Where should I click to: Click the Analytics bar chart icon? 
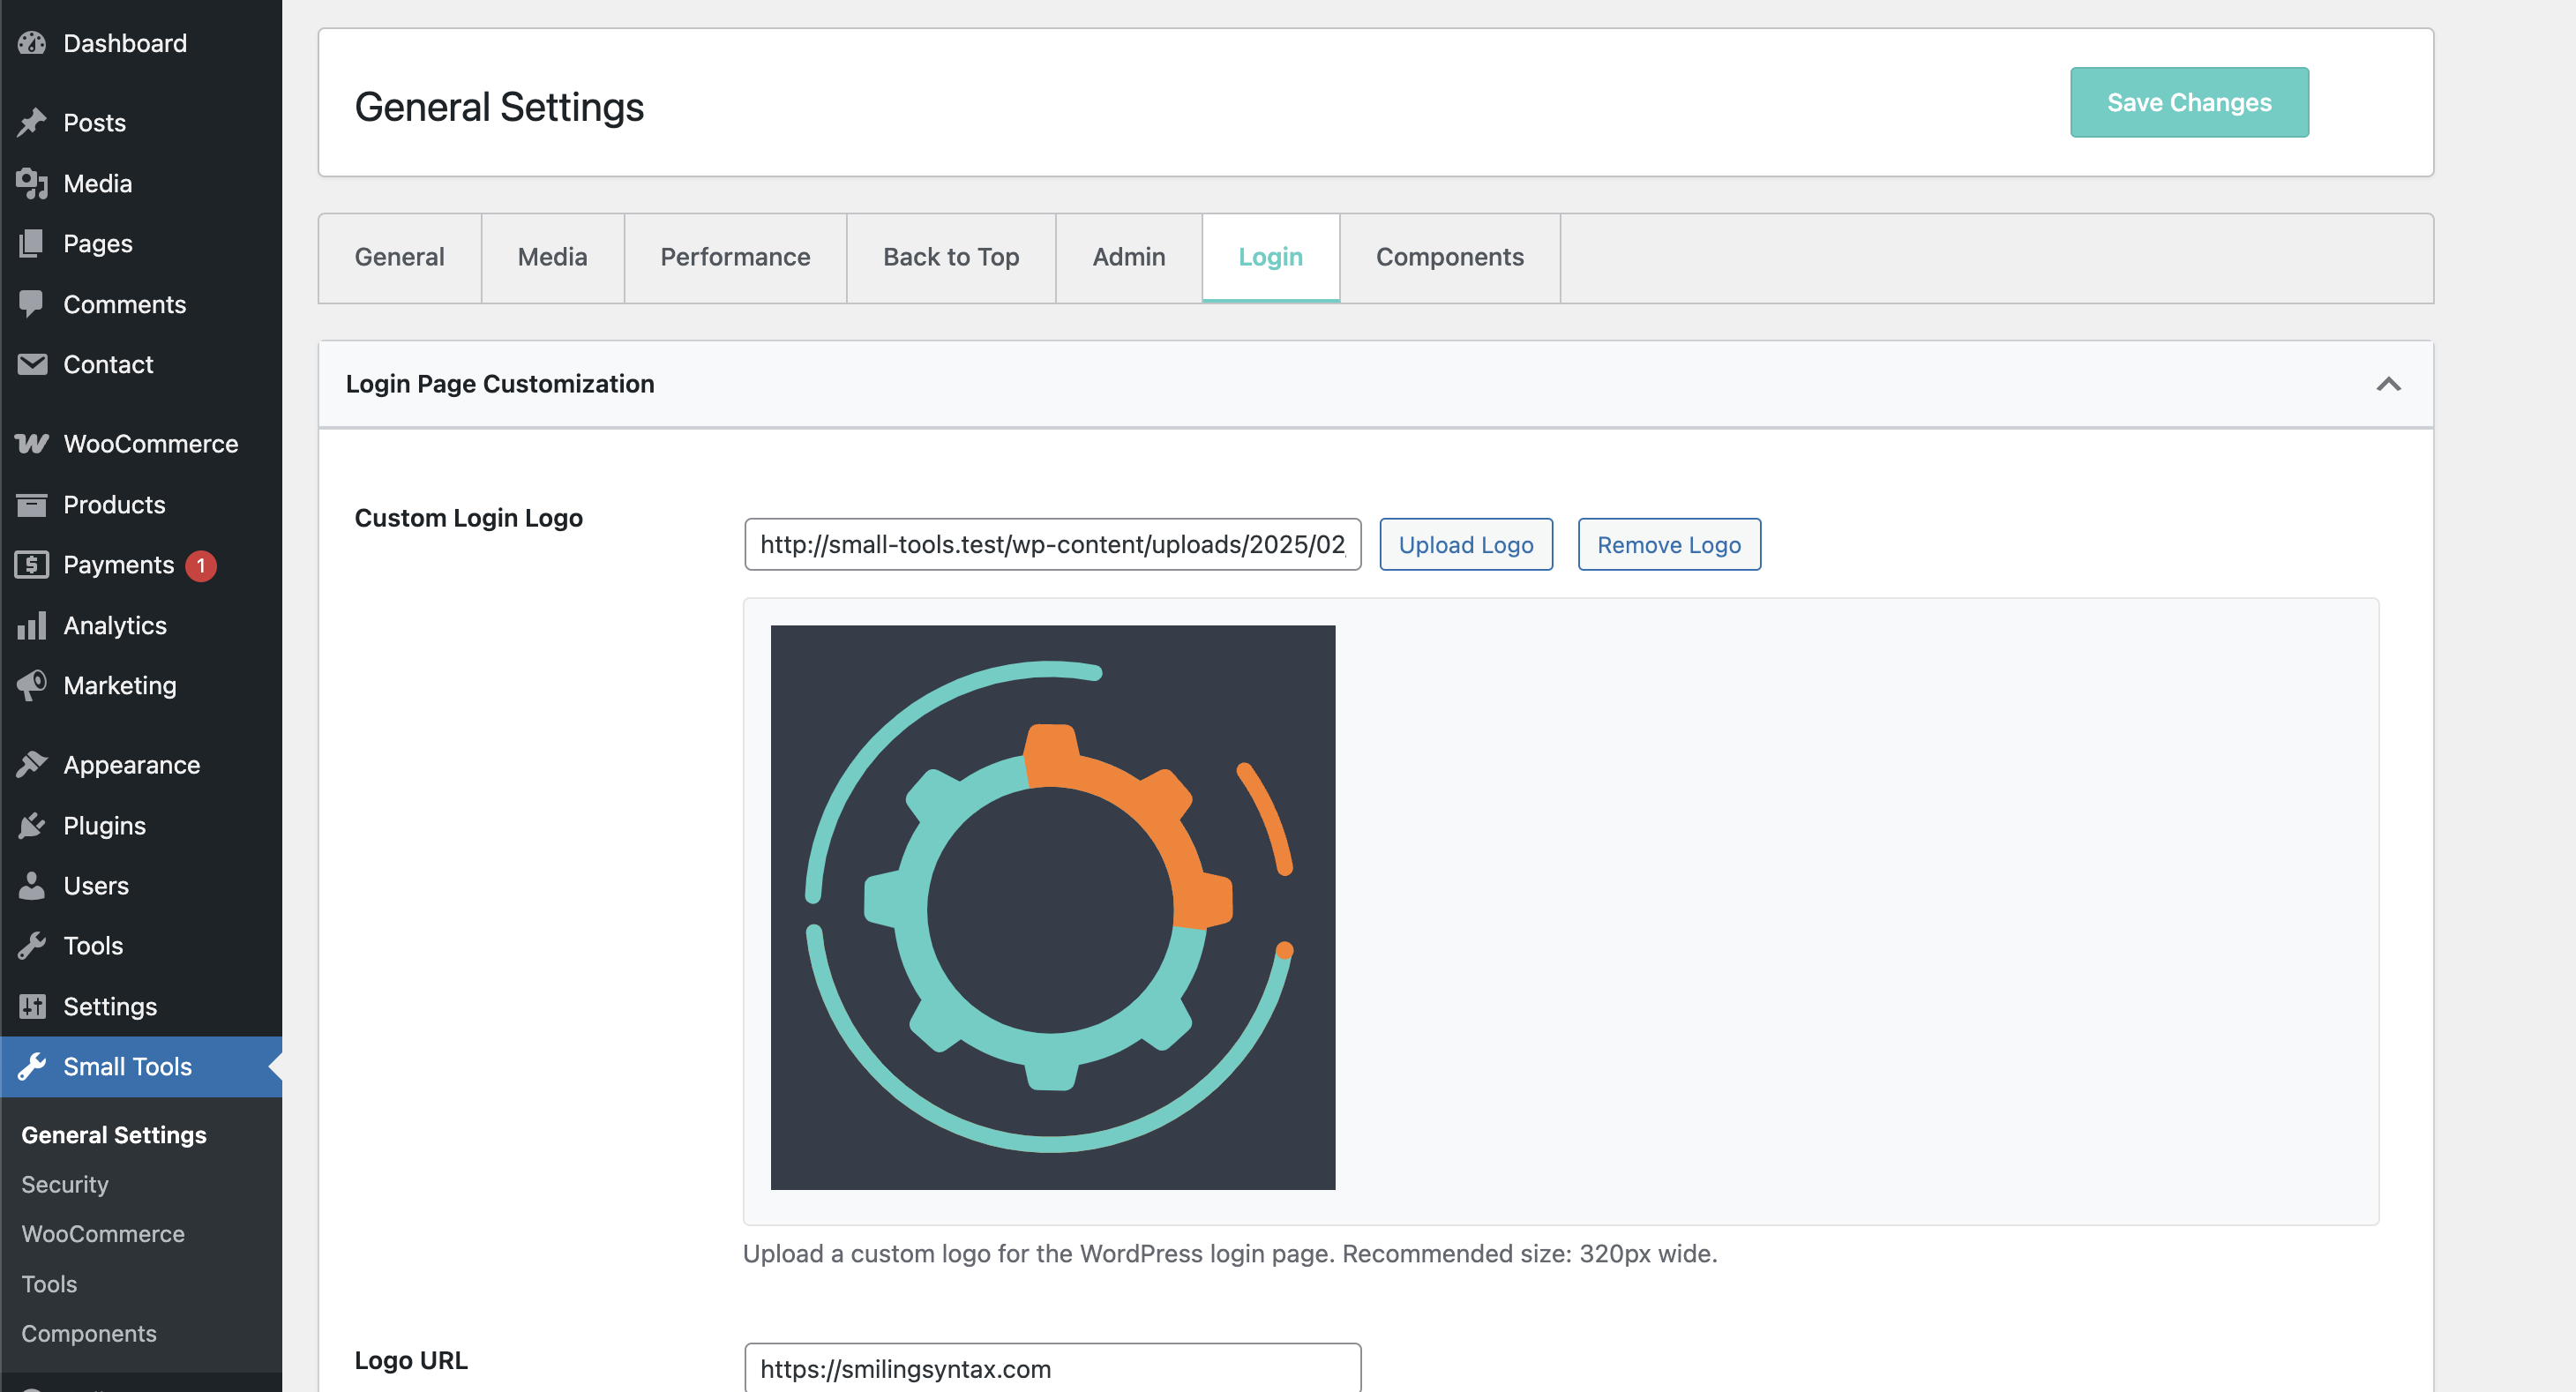pyautogui.click(x=32, y=625)
